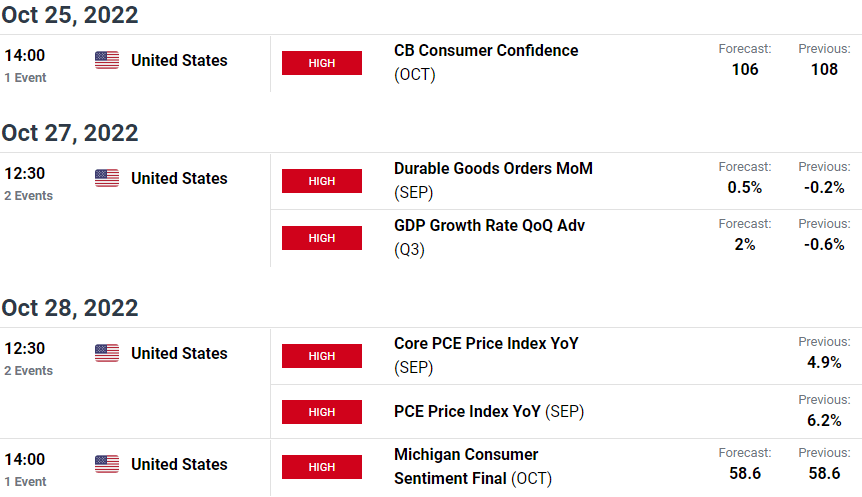Screen dimensions: 862x497
Task: Open the PCE Price Index YoY event
Action: tap(489, 411)
